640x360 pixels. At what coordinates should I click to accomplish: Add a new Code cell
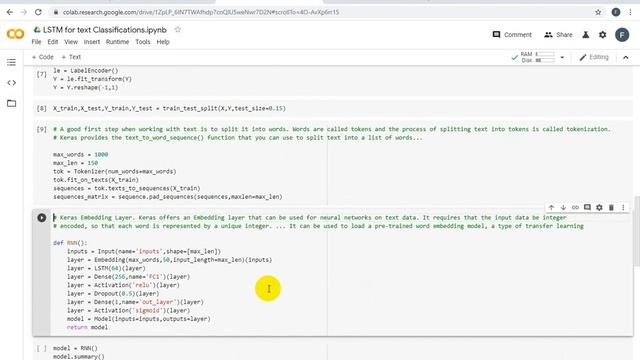43,57
